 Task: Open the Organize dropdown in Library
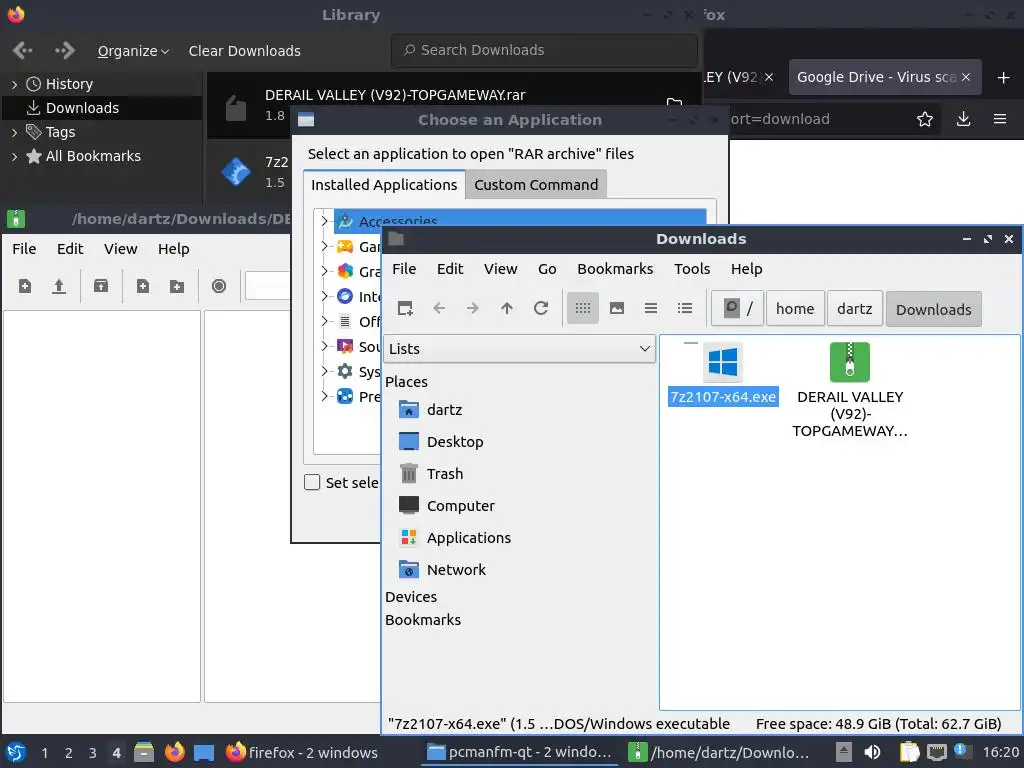coord(133,51)
